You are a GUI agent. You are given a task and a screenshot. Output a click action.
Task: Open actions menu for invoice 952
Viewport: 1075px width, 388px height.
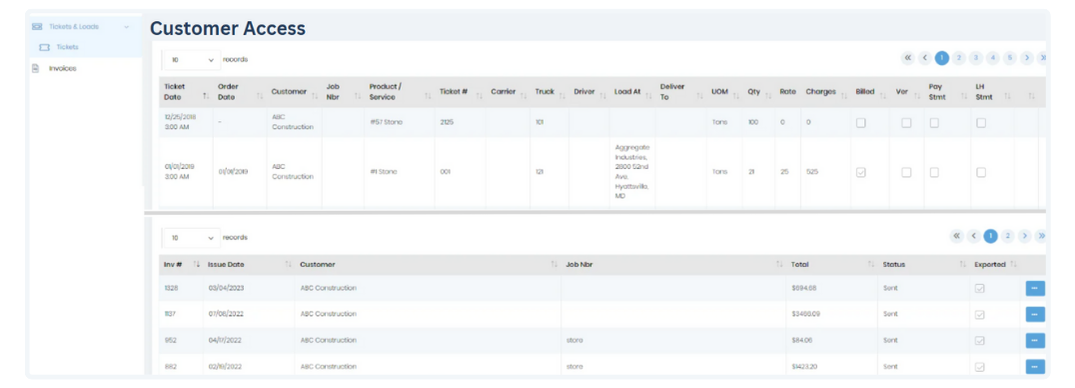coord(1035,340)
